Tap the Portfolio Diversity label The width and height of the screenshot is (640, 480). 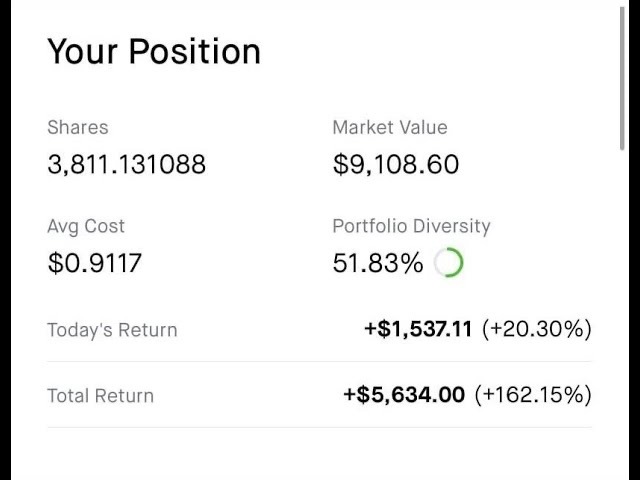point(412,227)
